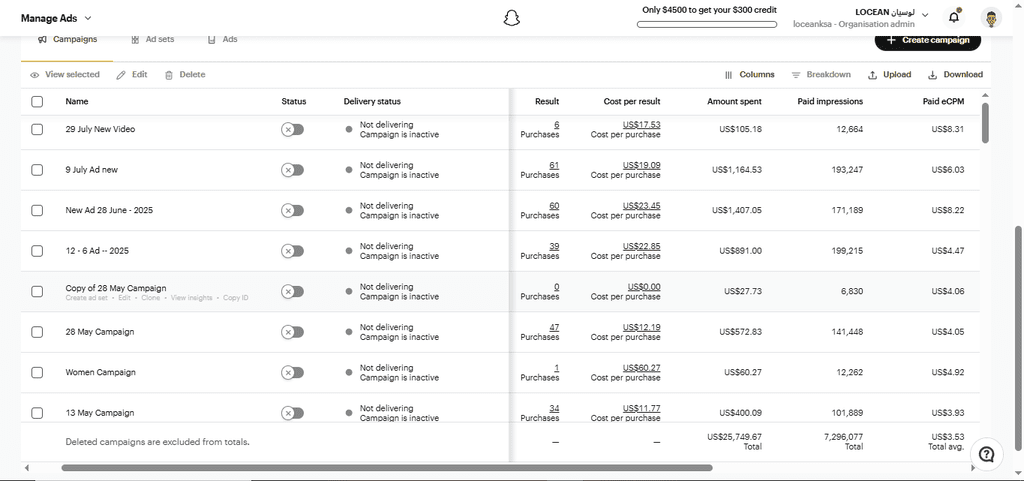
Task: Click the Paid eCPM column header
Action: click(943, 102)
